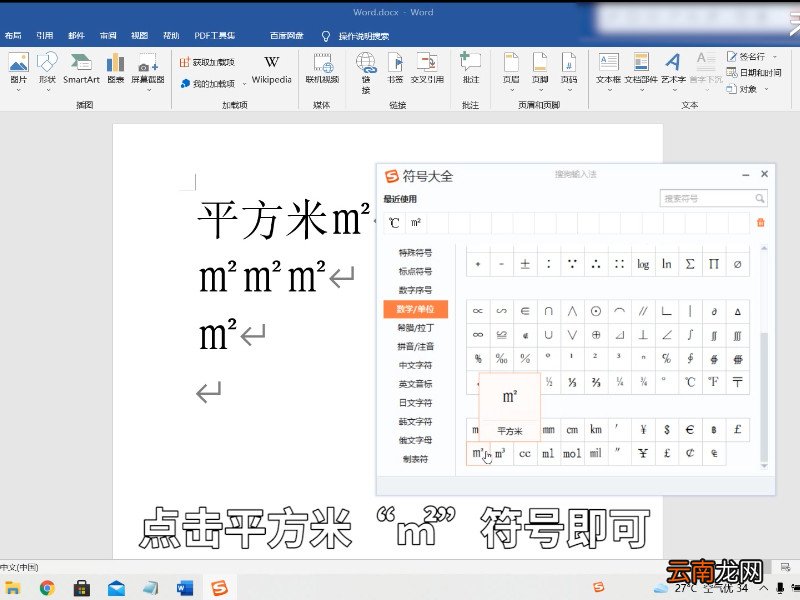Viewport: 800px width, 600px height.
Task: Insert an online video via 联机视频
Action: [x=322, y=69]
